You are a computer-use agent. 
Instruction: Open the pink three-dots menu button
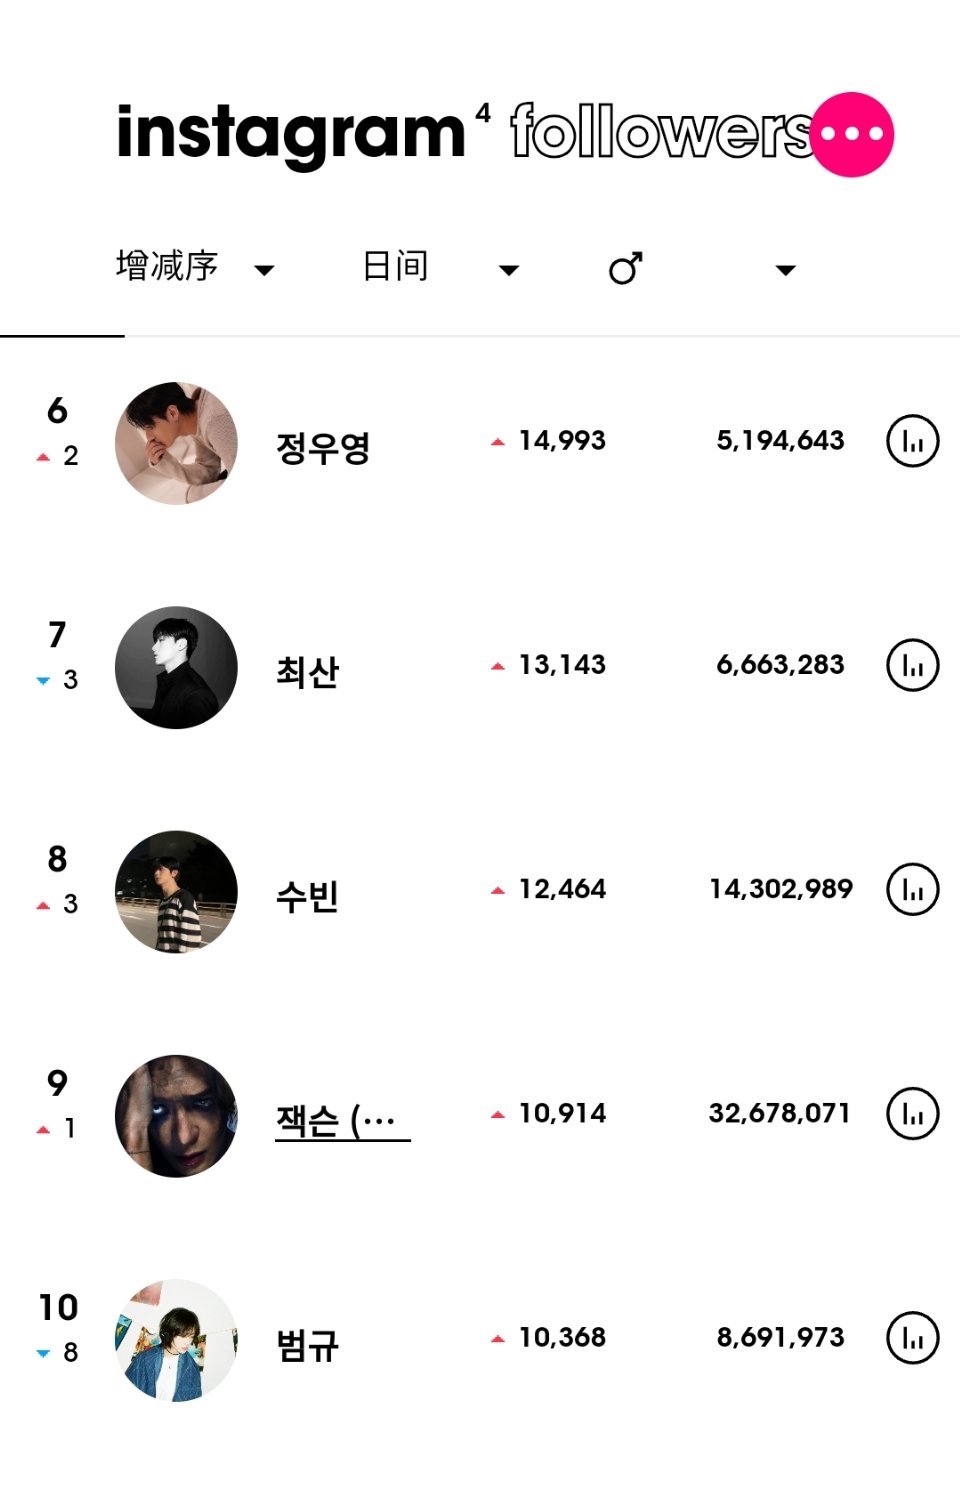[x=852, y=134]
